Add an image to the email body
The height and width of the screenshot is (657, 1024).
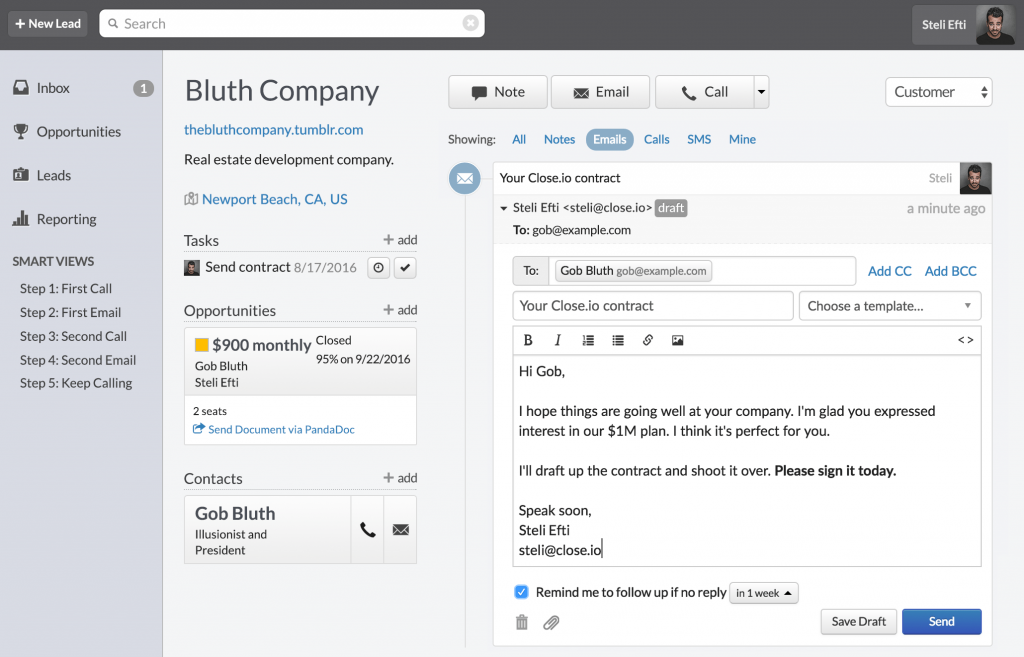pos(677,340)
